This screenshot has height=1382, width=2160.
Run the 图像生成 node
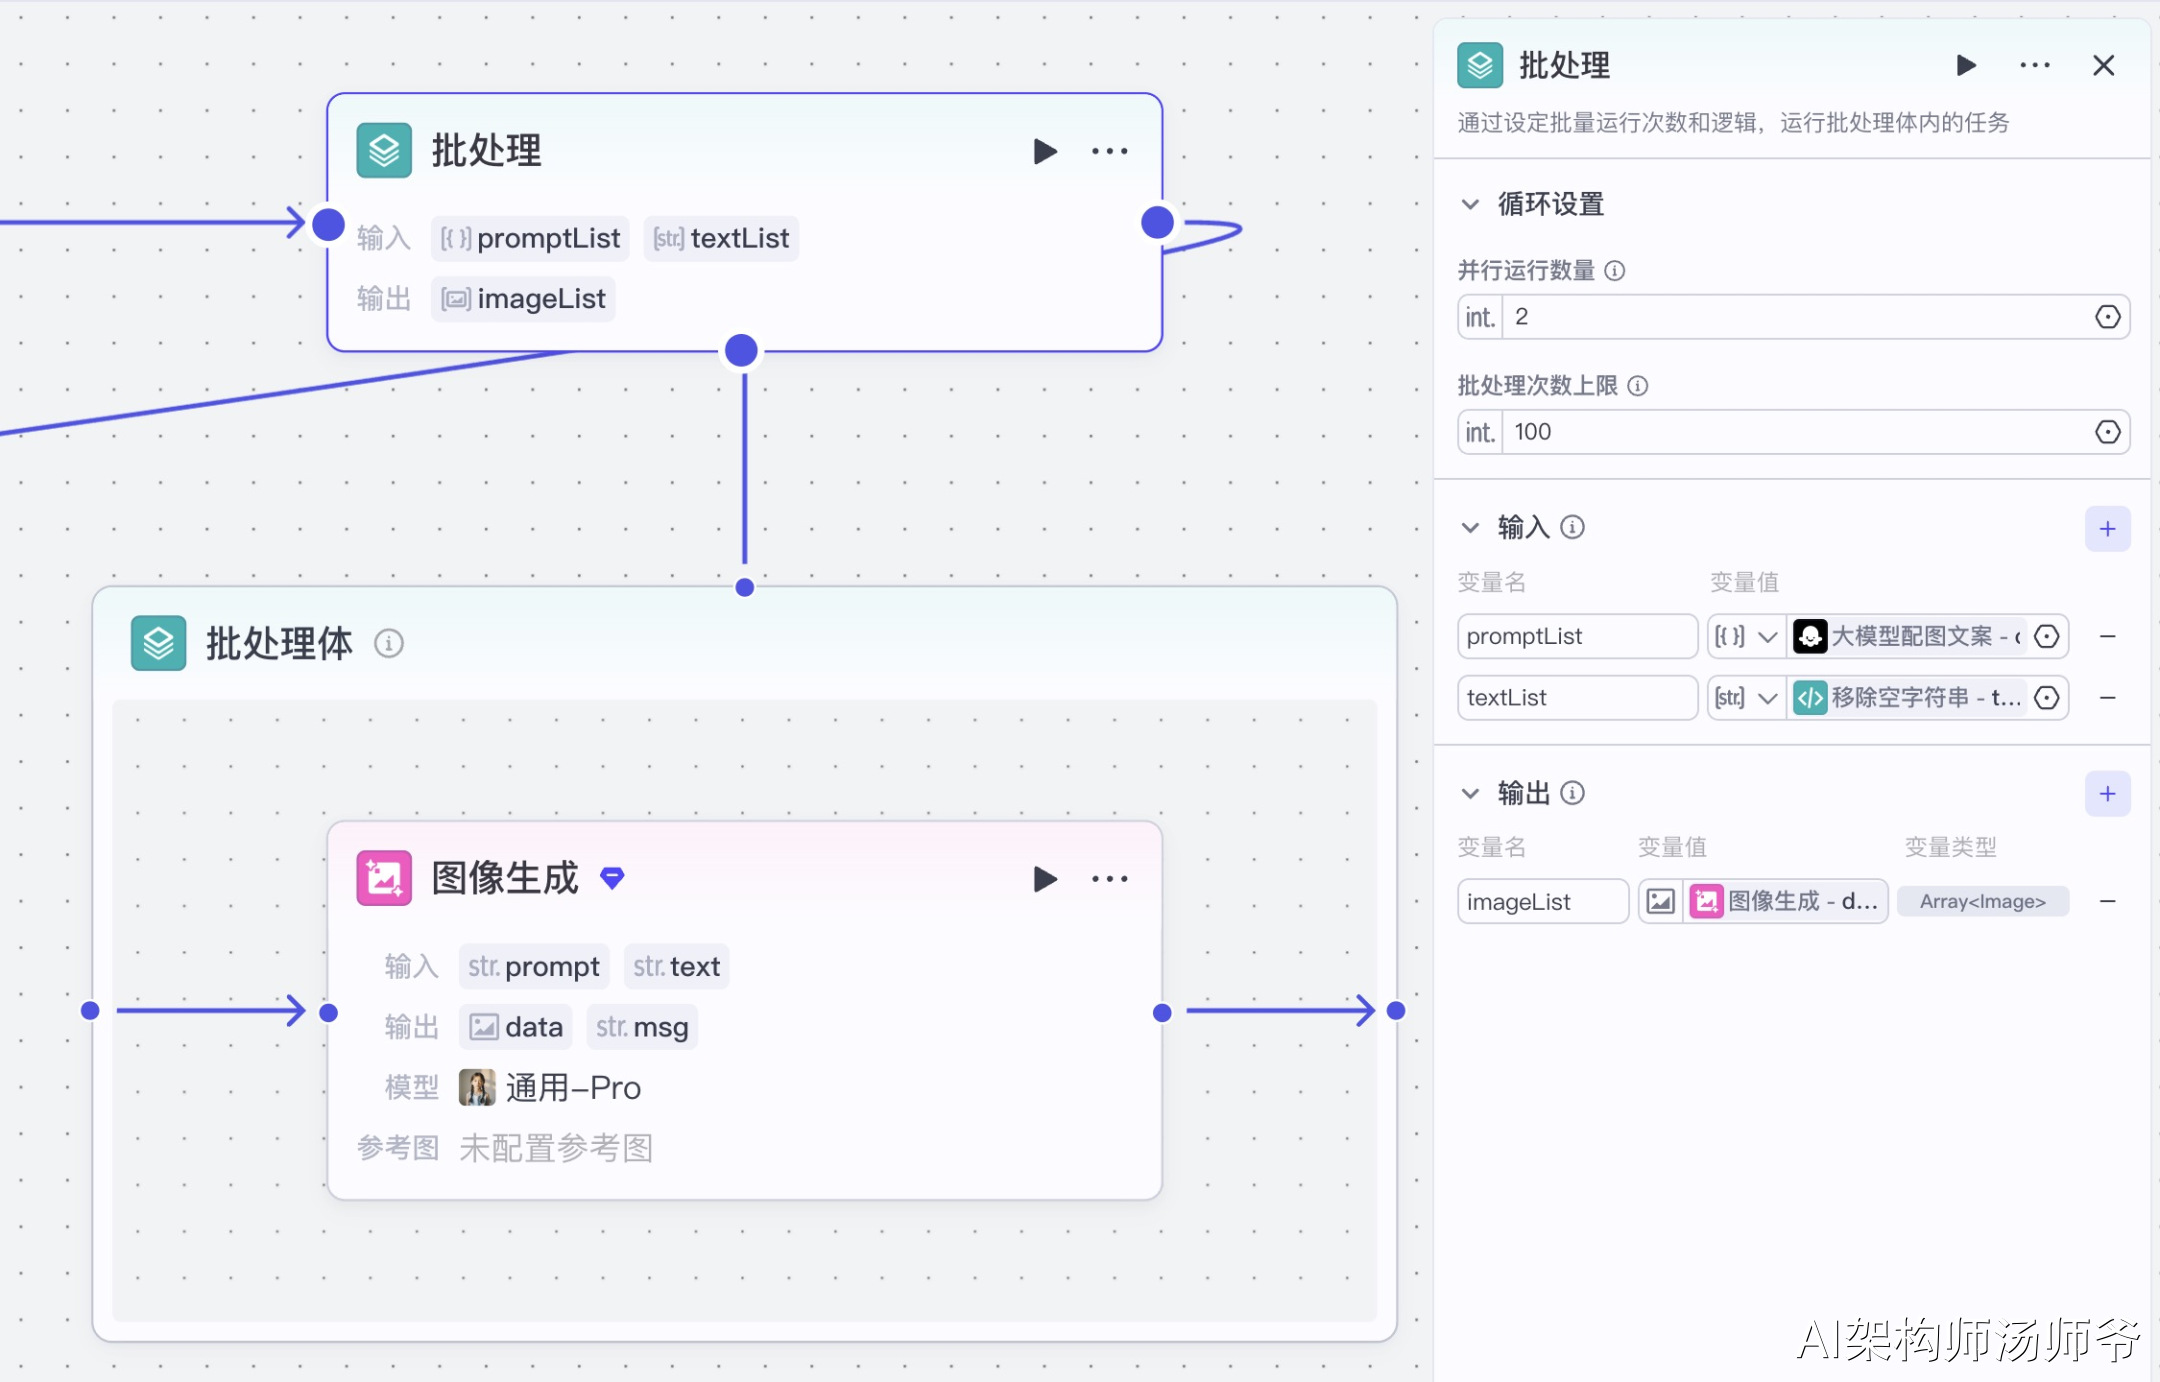(x=1044, y=879)
